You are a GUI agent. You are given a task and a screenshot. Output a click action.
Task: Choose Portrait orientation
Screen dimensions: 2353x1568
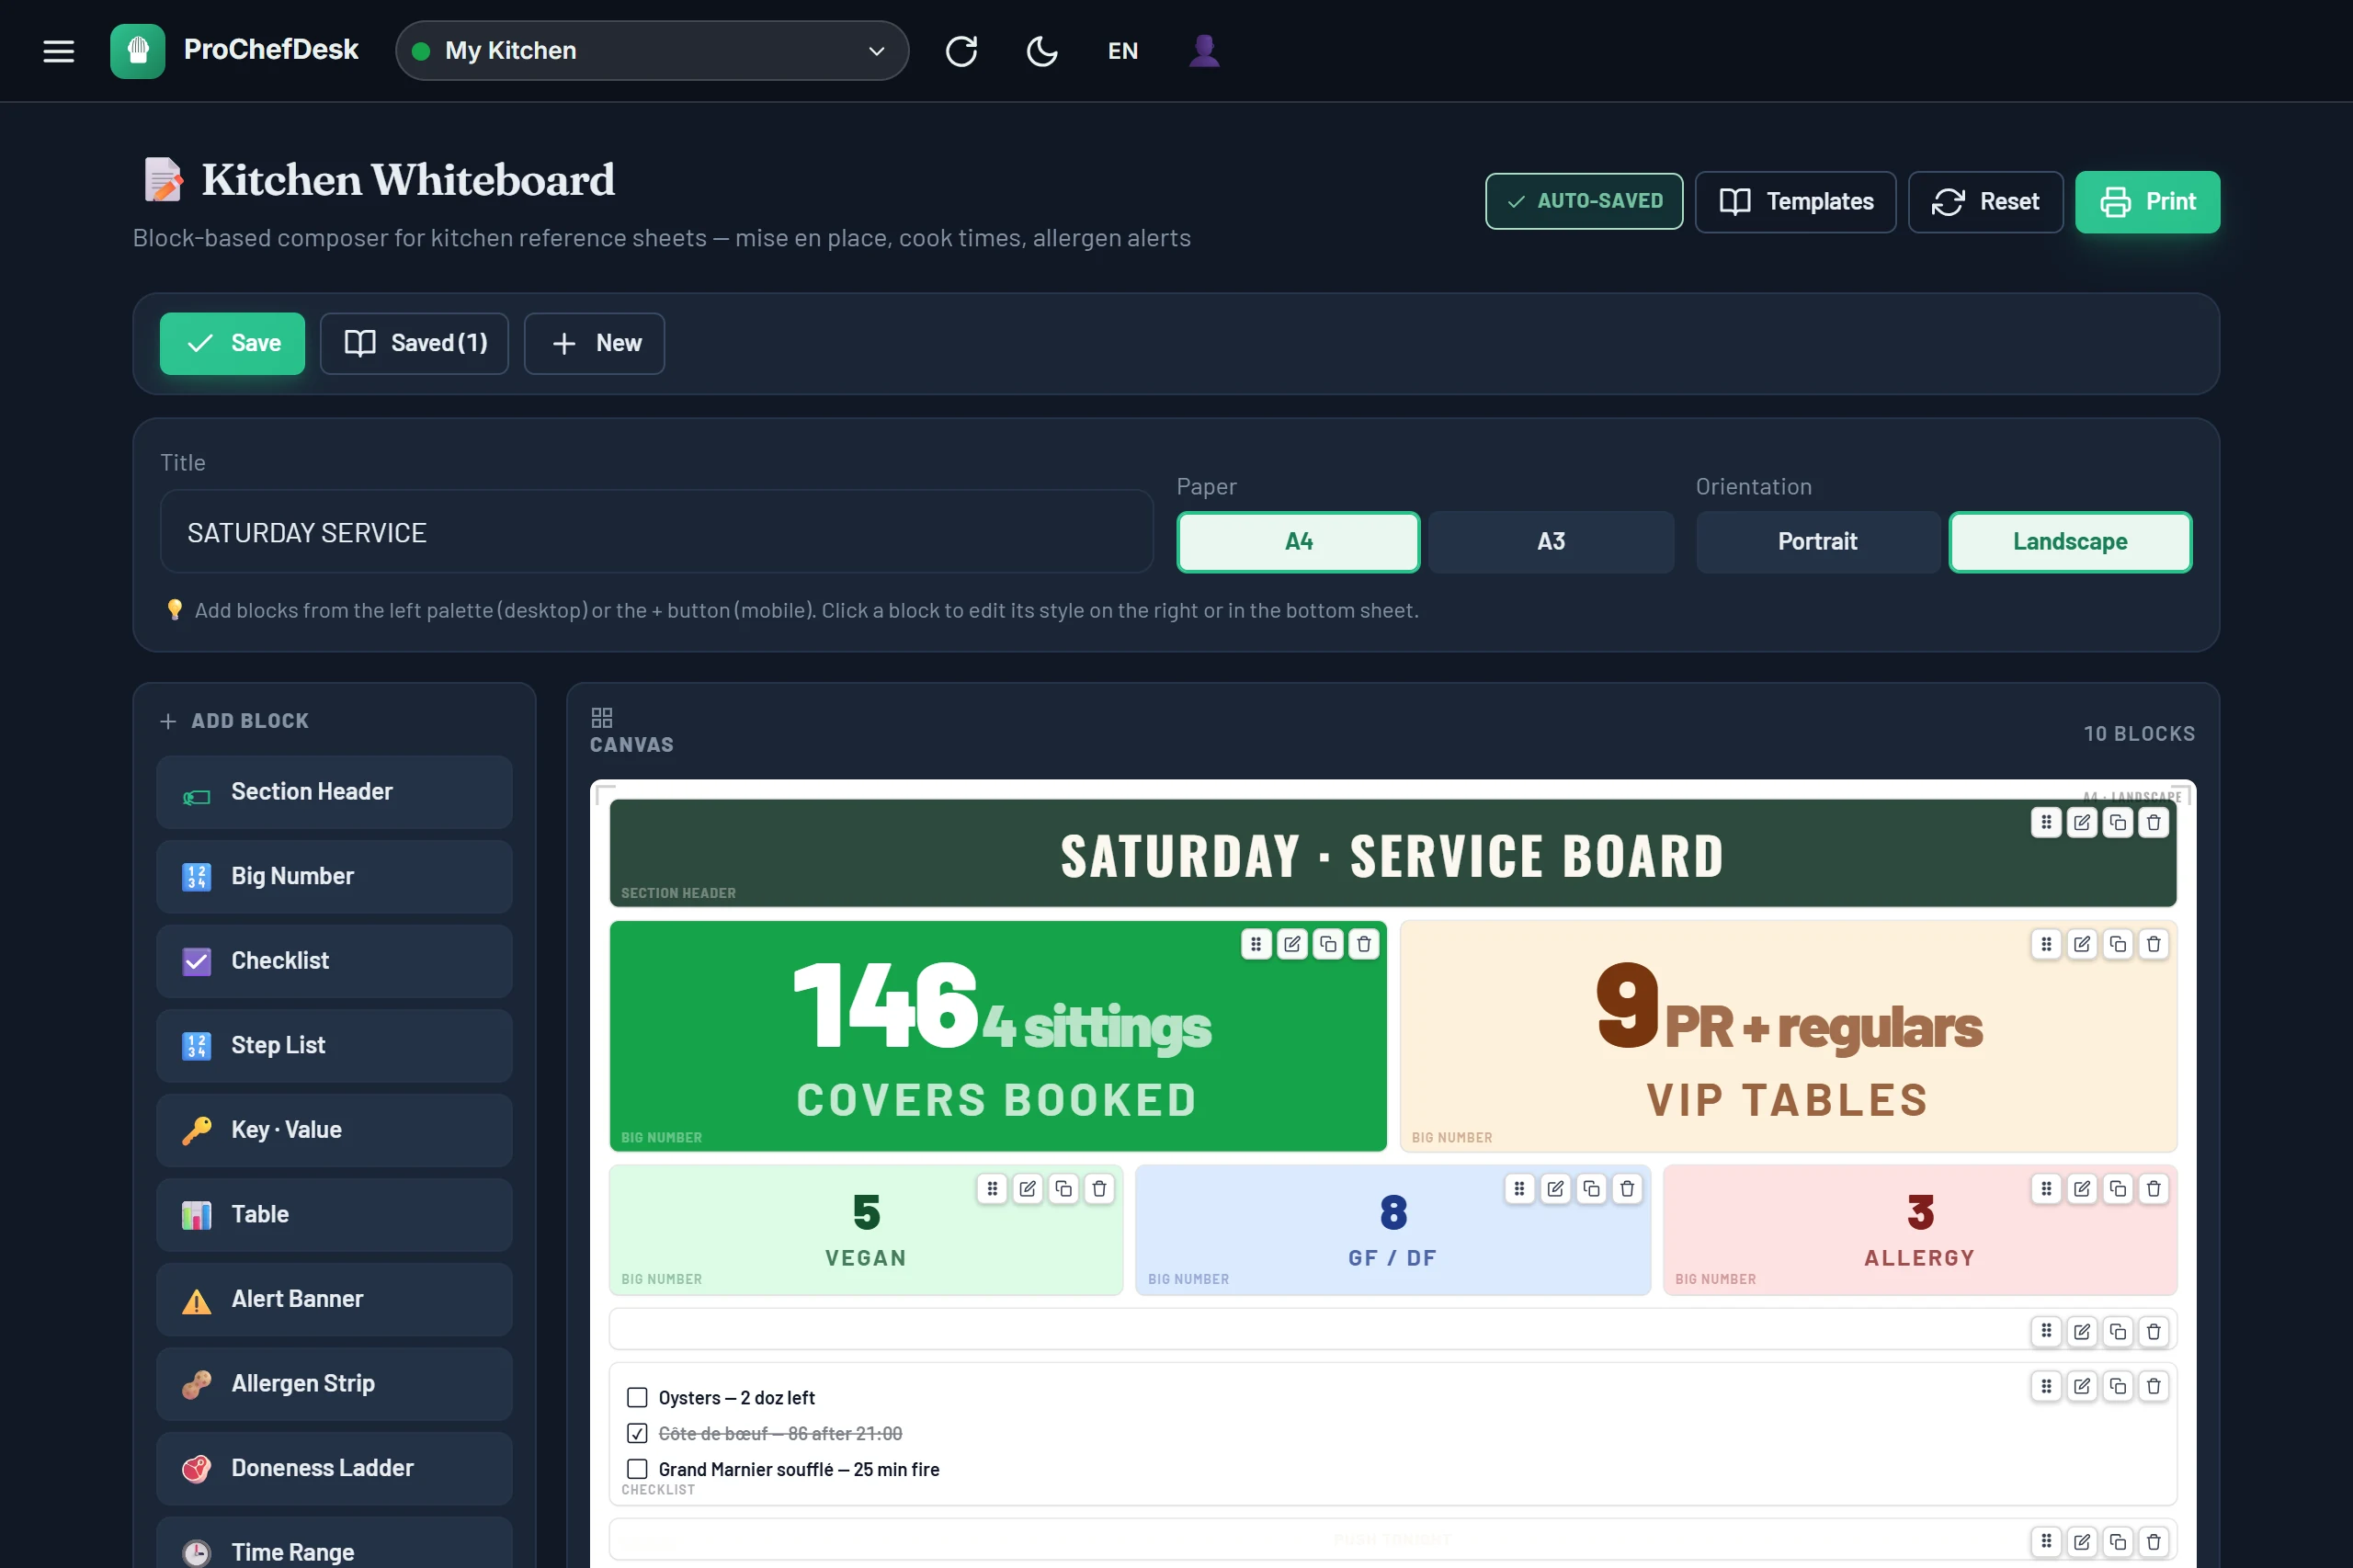[1817, 542]
